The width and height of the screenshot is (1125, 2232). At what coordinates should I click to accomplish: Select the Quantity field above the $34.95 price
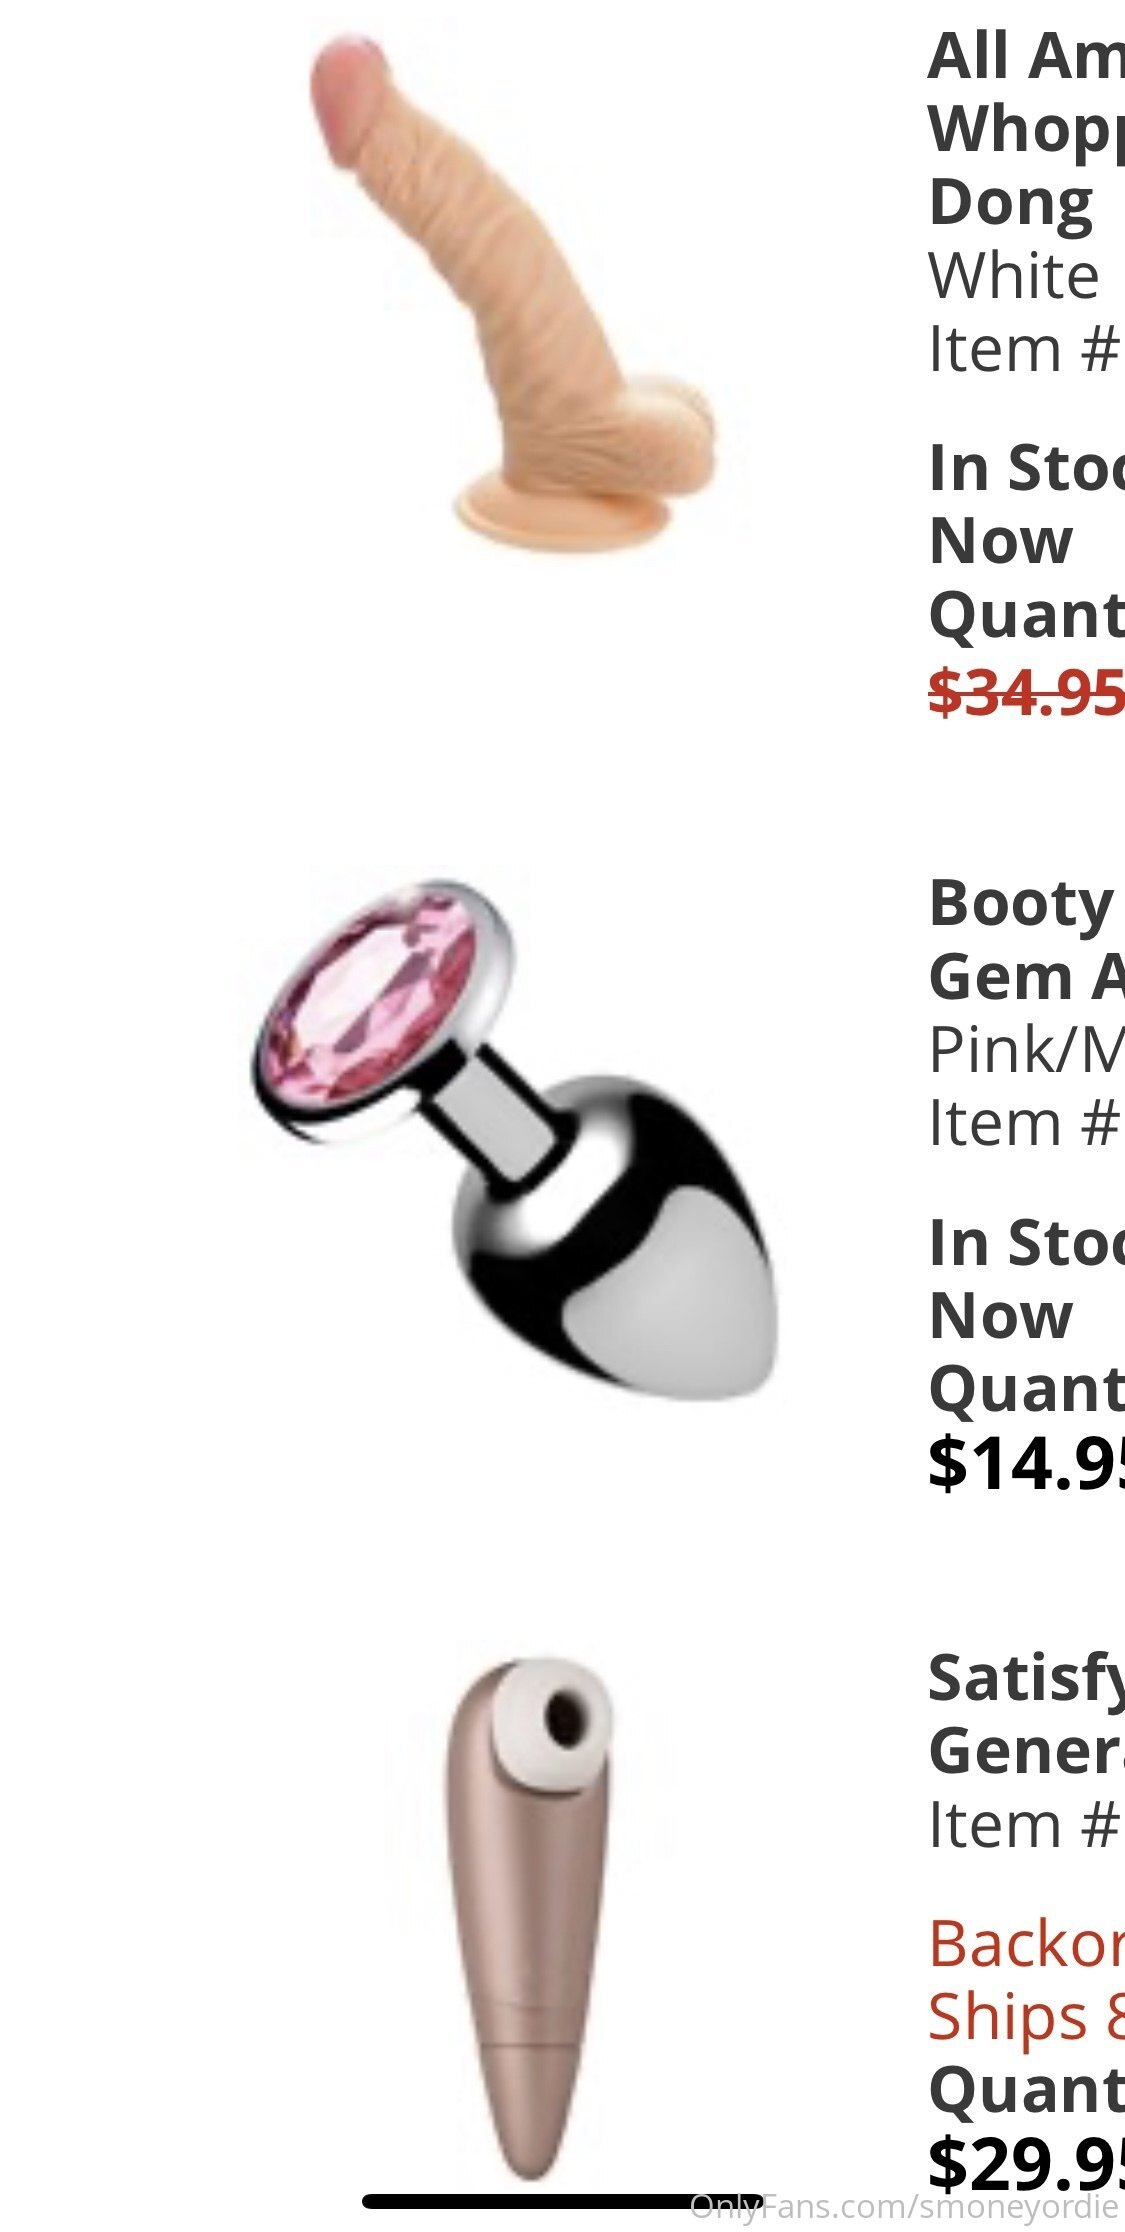(x=1026, y=615)
